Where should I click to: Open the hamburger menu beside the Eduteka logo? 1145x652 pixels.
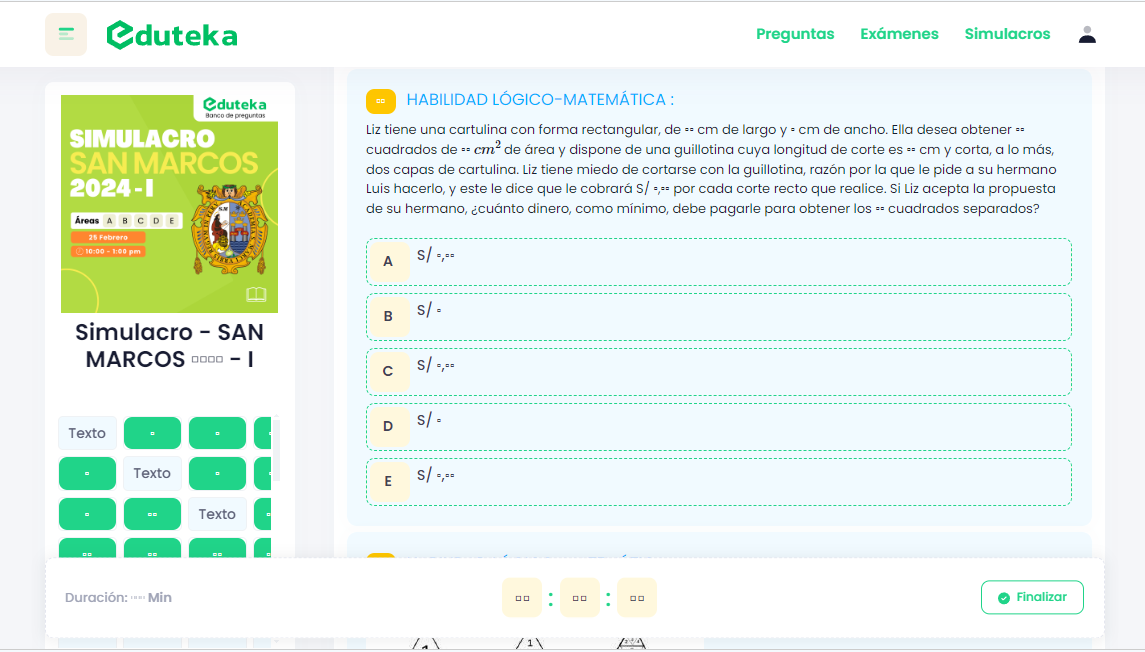(66, 34)
